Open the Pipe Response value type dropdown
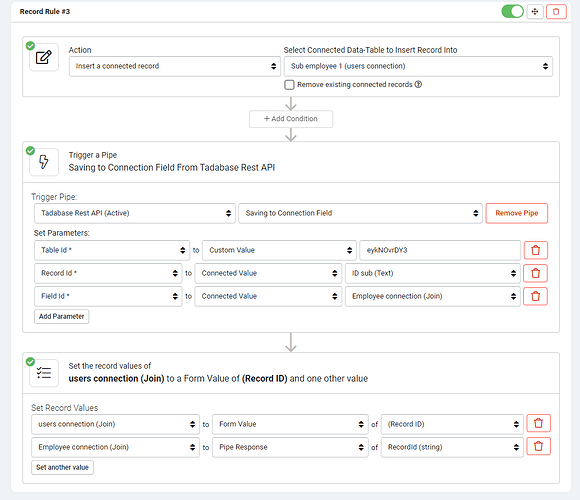 coord(290,447)
